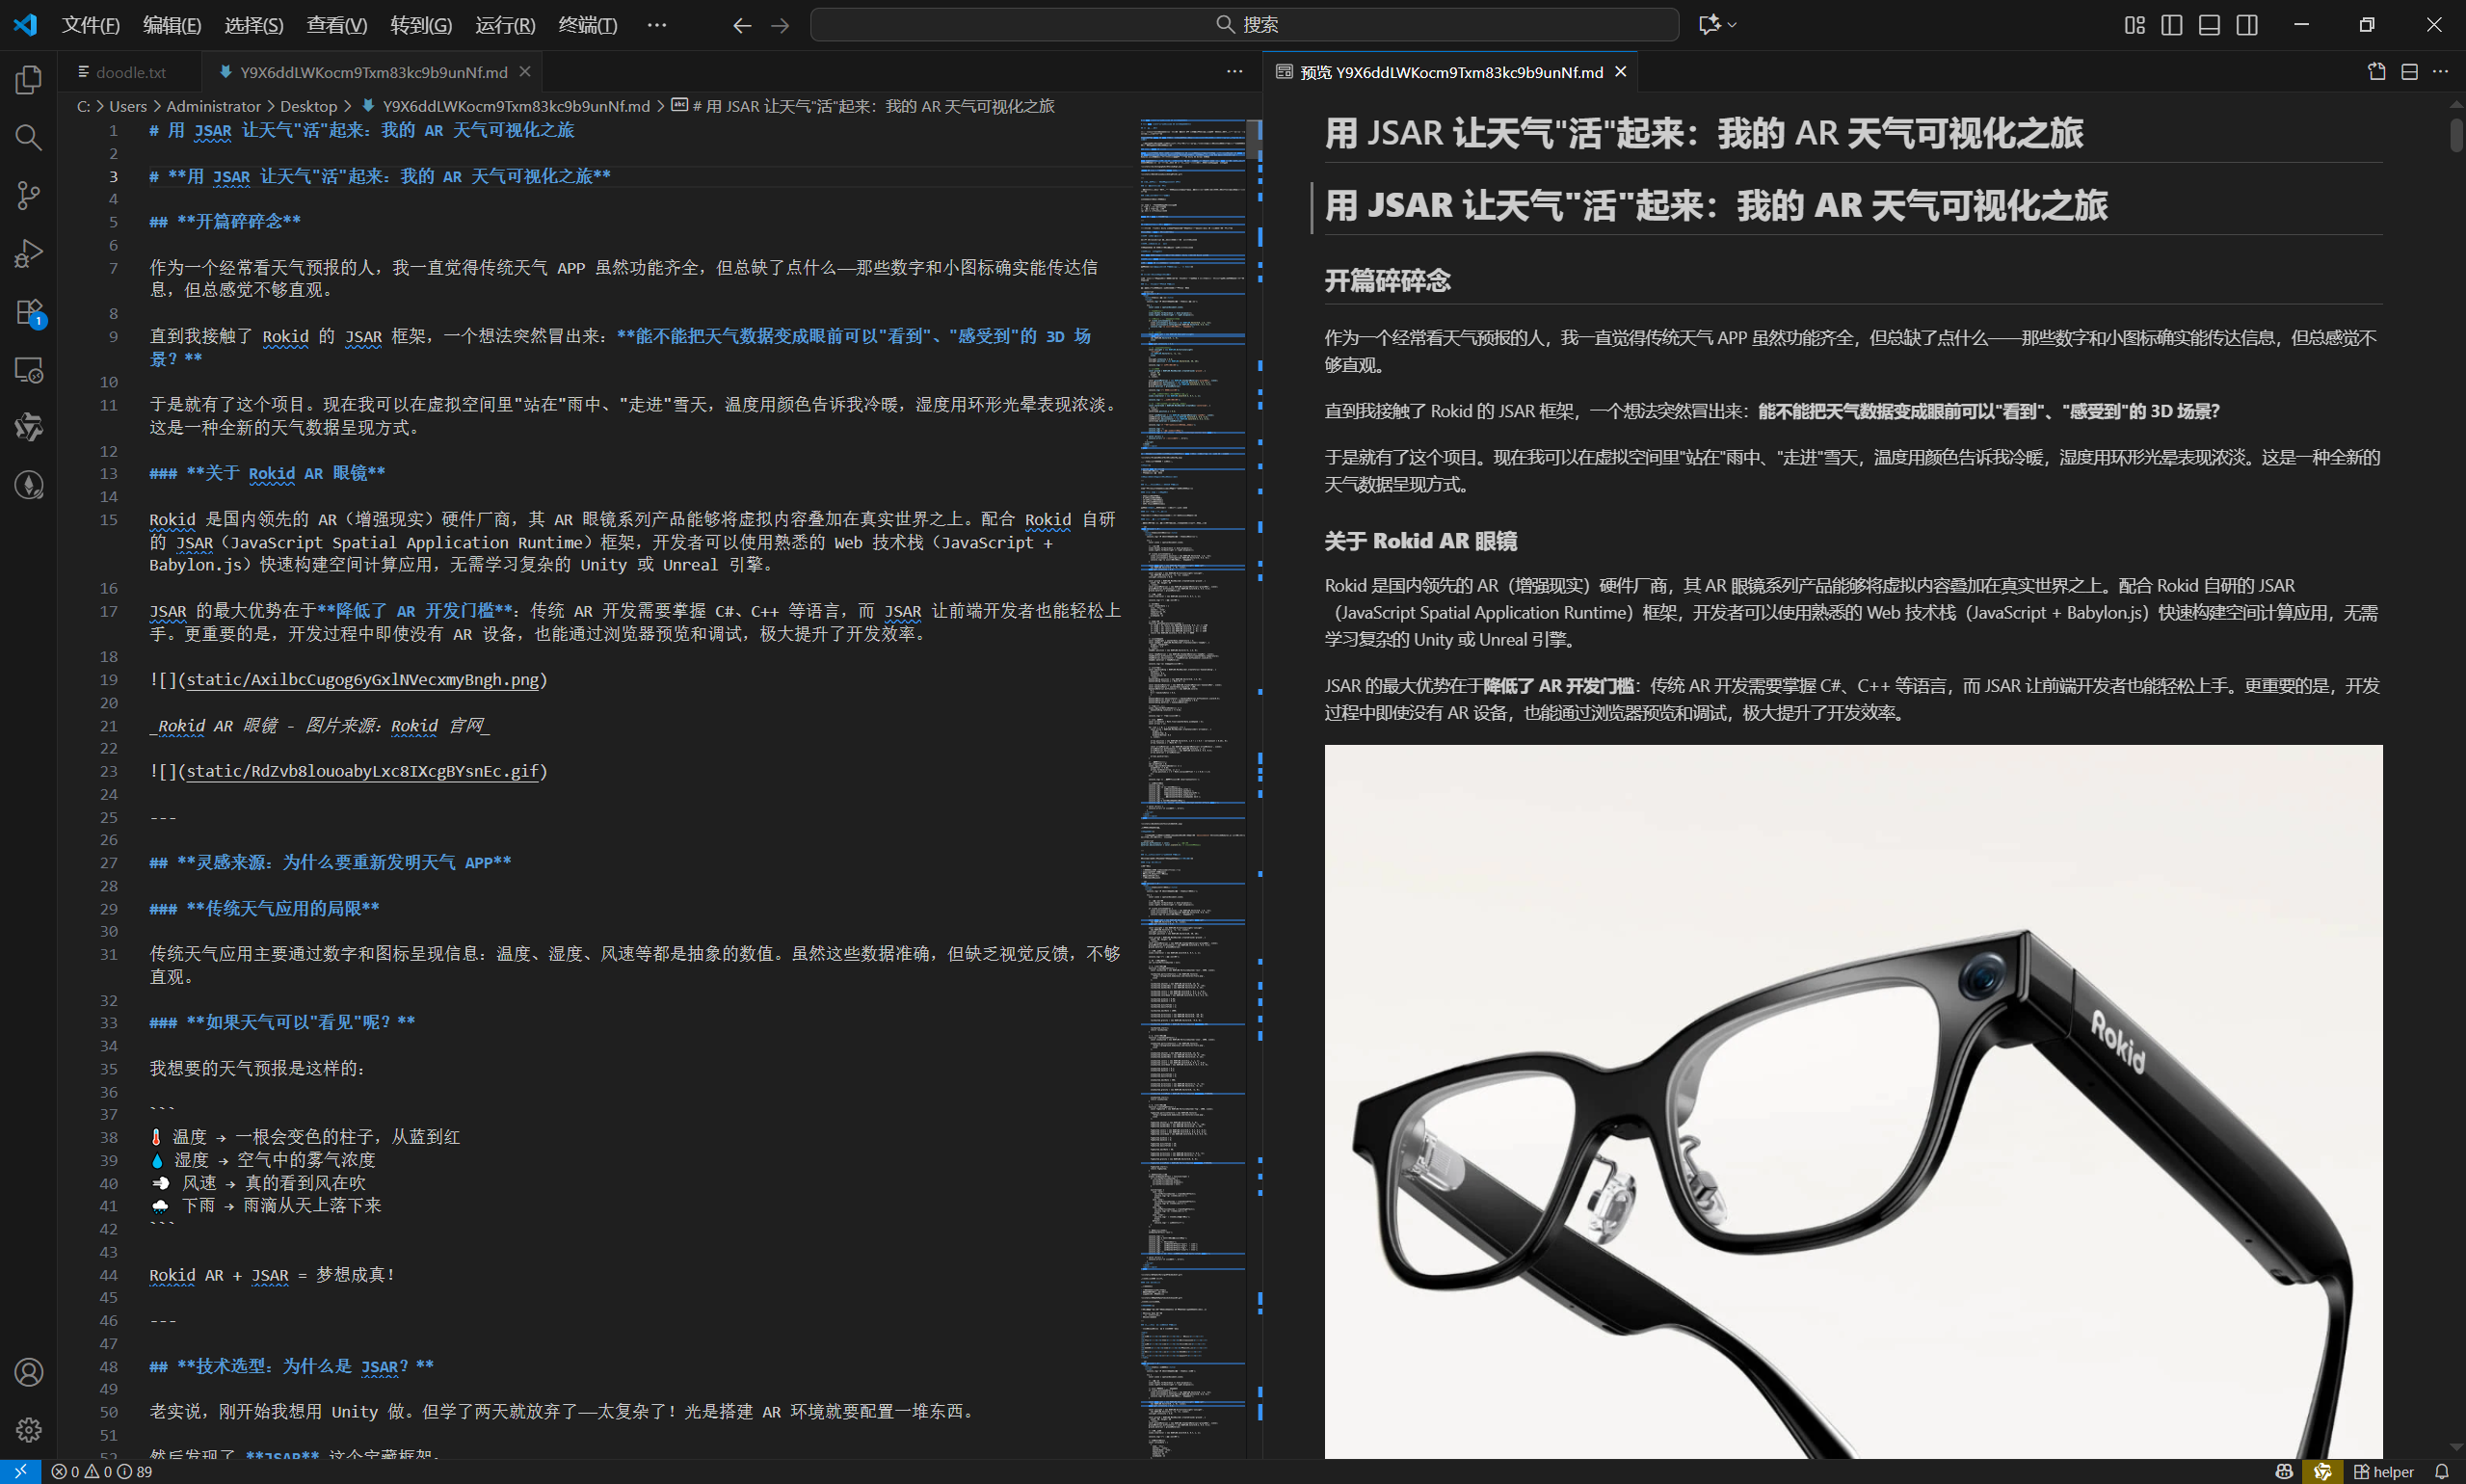The width and height of the screenshot is (2466, 1484).
Task: Expand the Copilot chat dropdown arrow
Action: click(1732, 25)
